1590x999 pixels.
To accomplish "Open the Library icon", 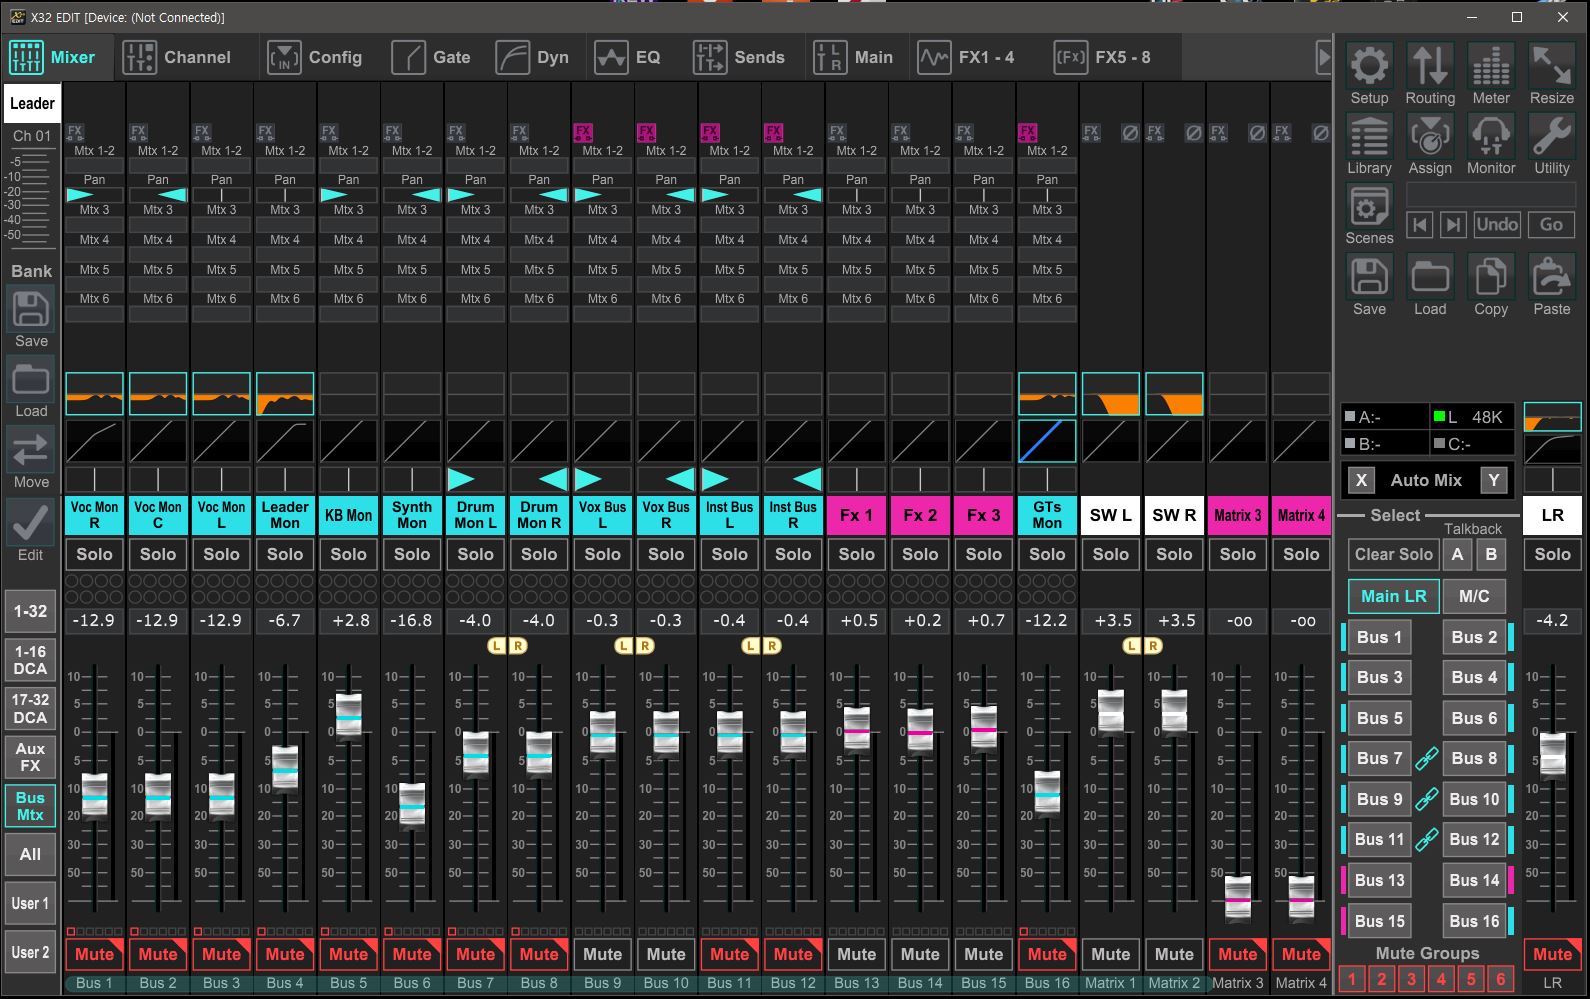I will pos(1369,136).
